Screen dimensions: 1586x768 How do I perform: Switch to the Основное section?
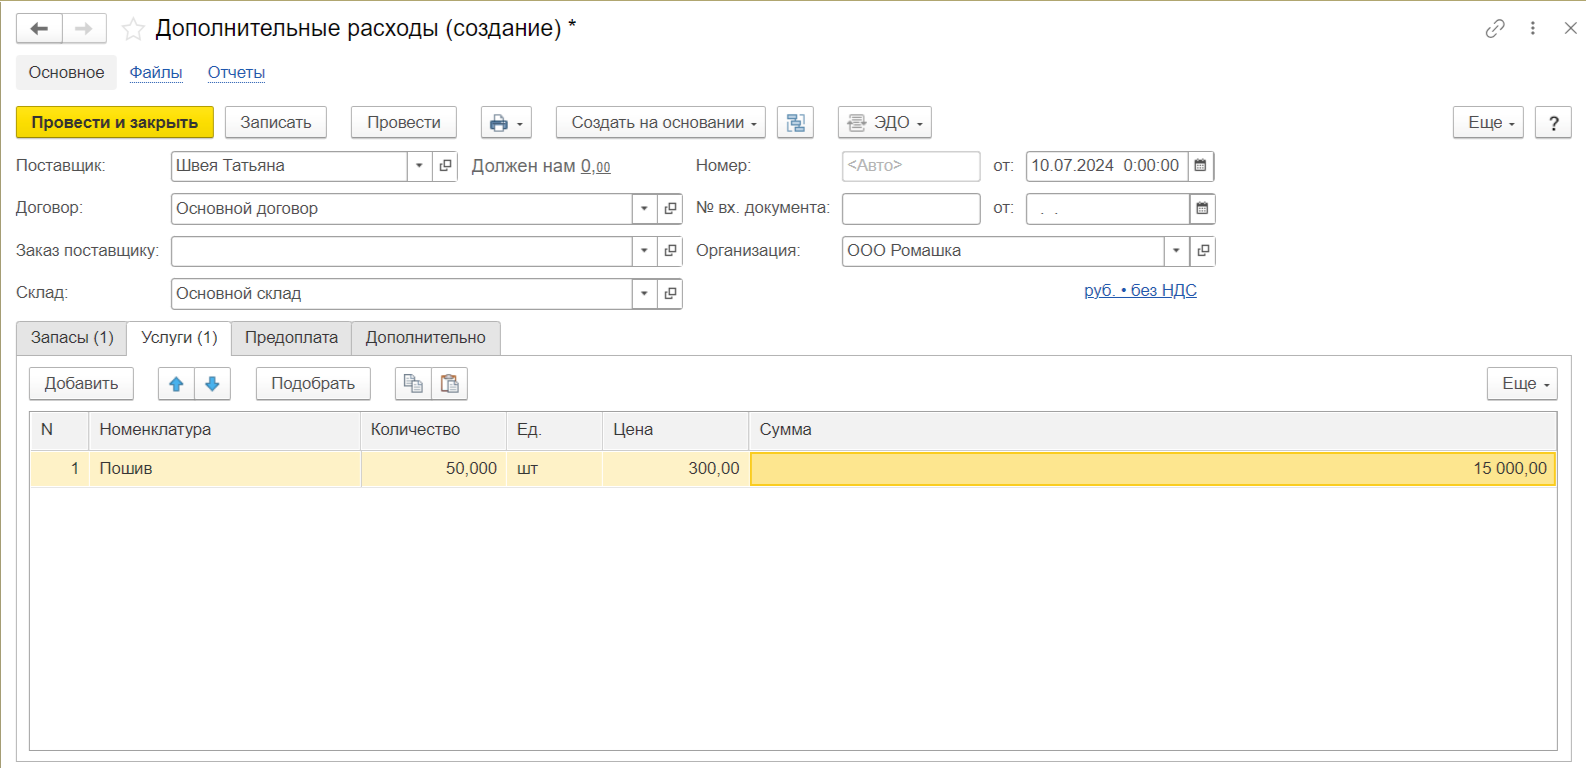pyautogui.click(x=66, y=72)
